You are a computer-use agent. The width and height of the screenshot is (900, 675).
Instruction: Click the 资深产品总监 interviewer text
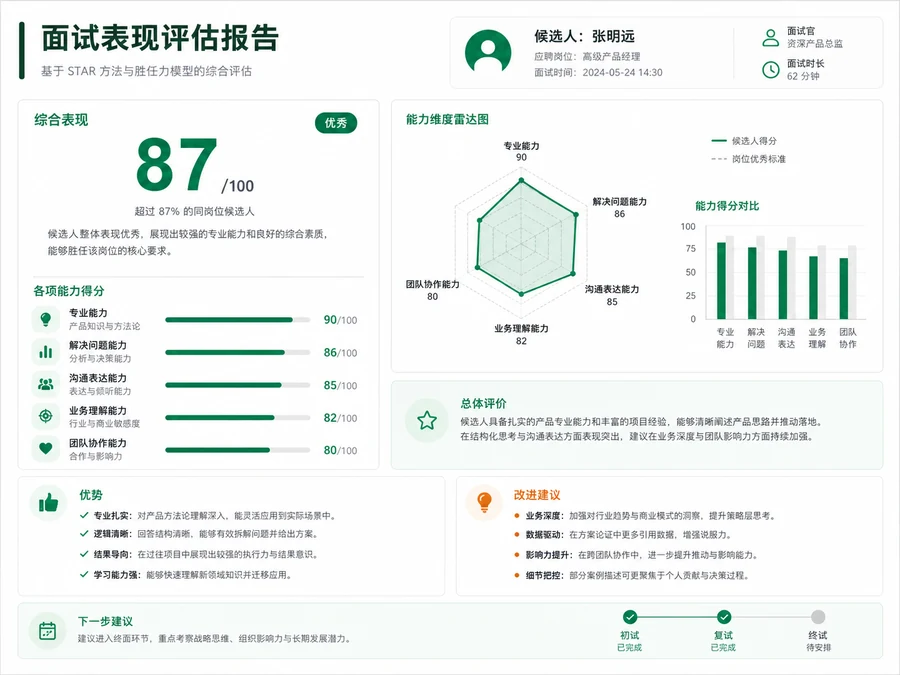click(814, 44)
